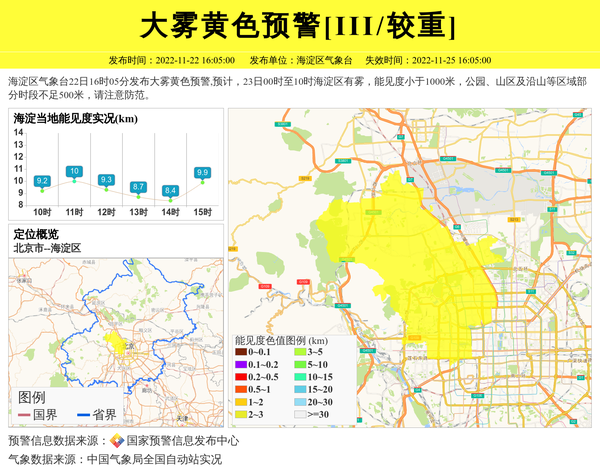Click the 8.7 data marker at 13时
The width and height of the screenshot is (600, 471).
click(138, 187)
